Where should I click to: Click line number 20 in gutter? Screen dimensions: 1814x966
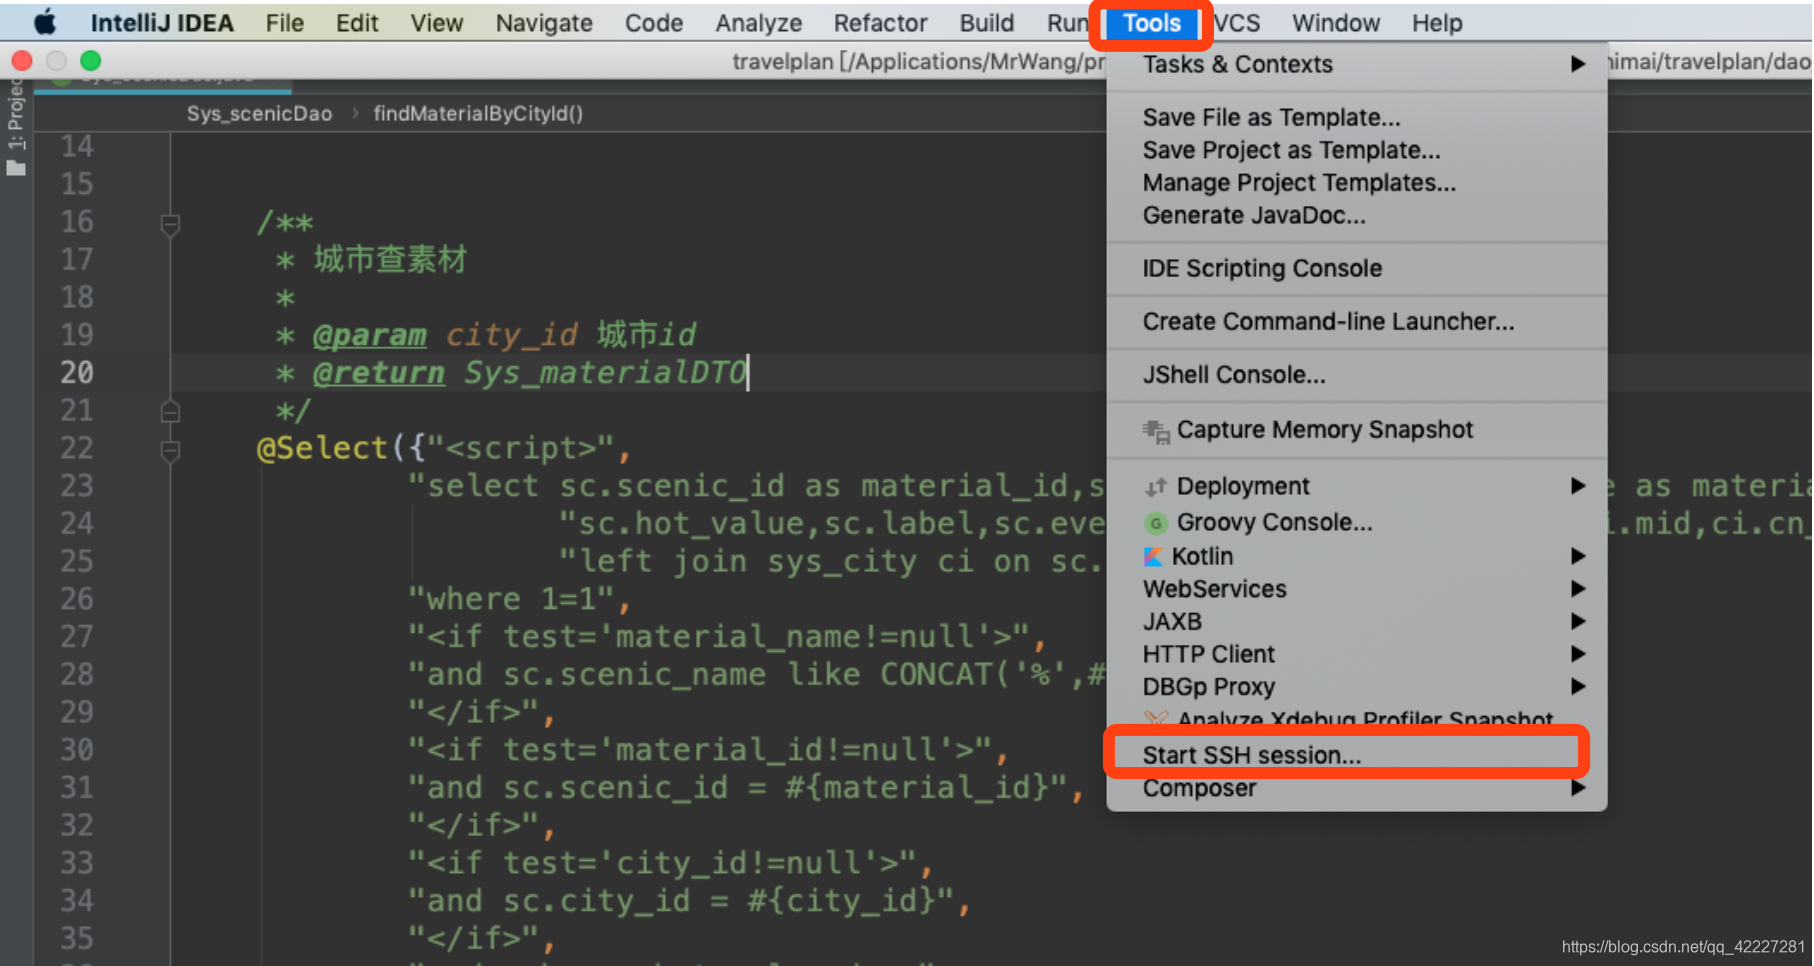click(77, 373)
